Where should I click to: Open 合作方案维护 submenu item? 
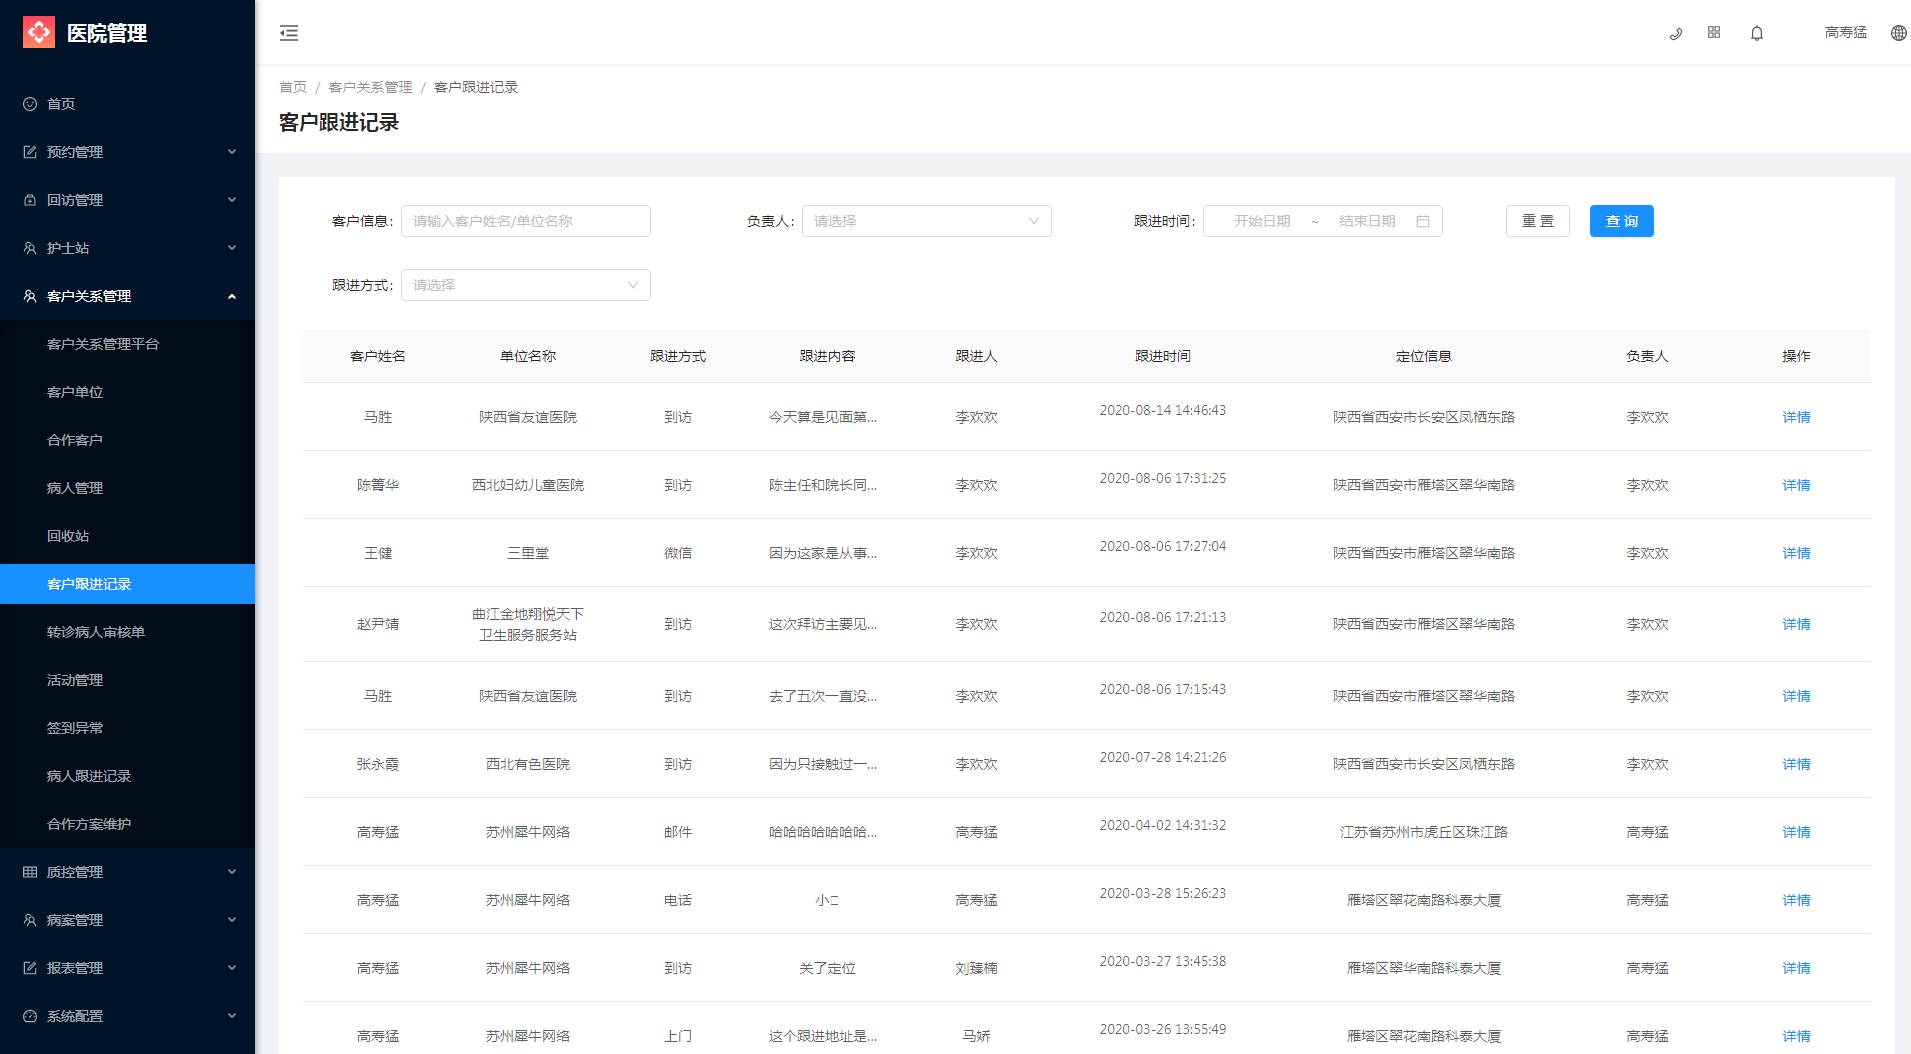pos(127,824)
